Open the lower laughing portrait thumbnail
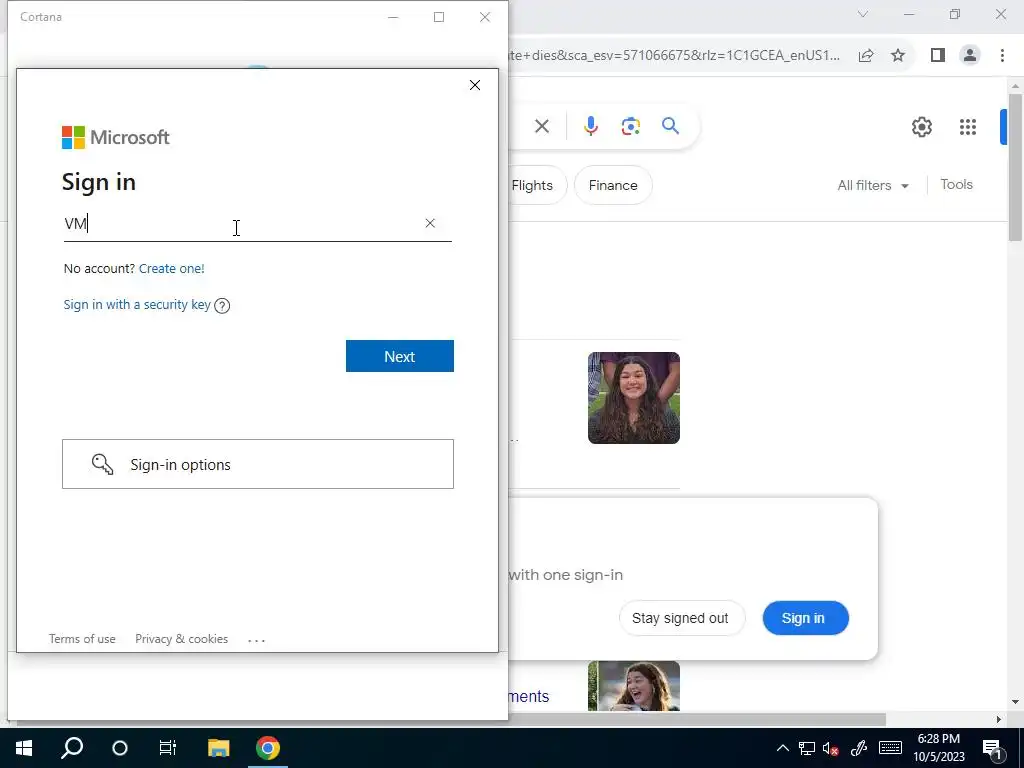The width and height of the screenshot is (1024, 768). (633, 686)
